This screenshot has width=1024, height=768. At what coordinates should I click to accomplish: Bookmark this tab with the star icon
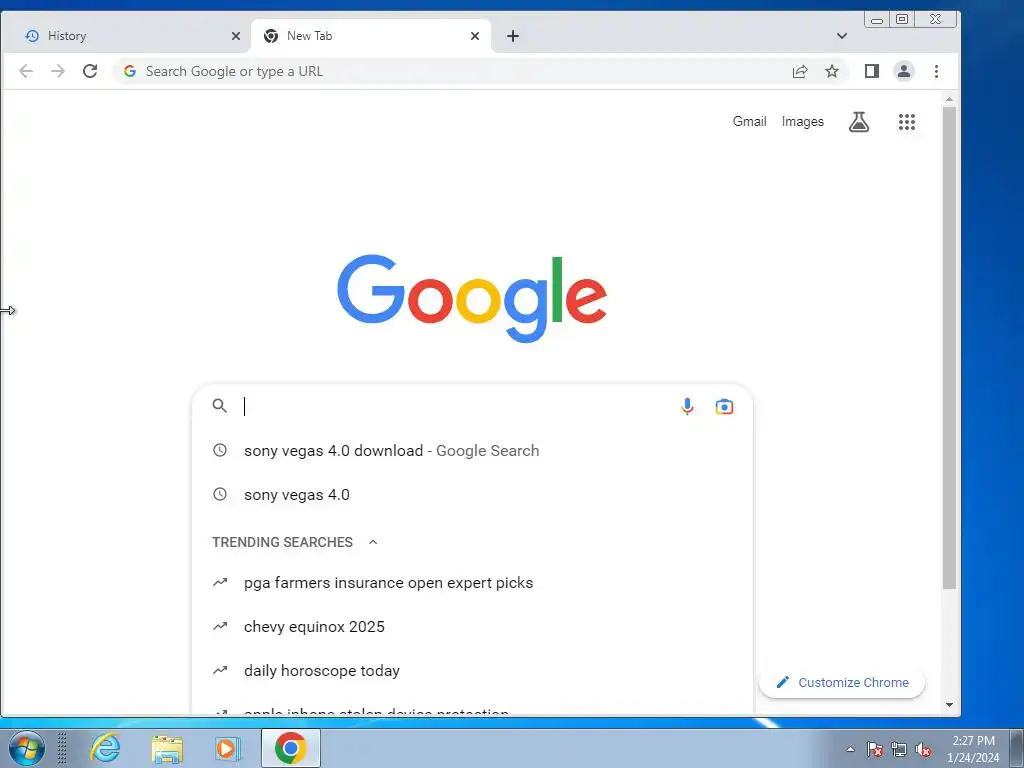[831, 71]
